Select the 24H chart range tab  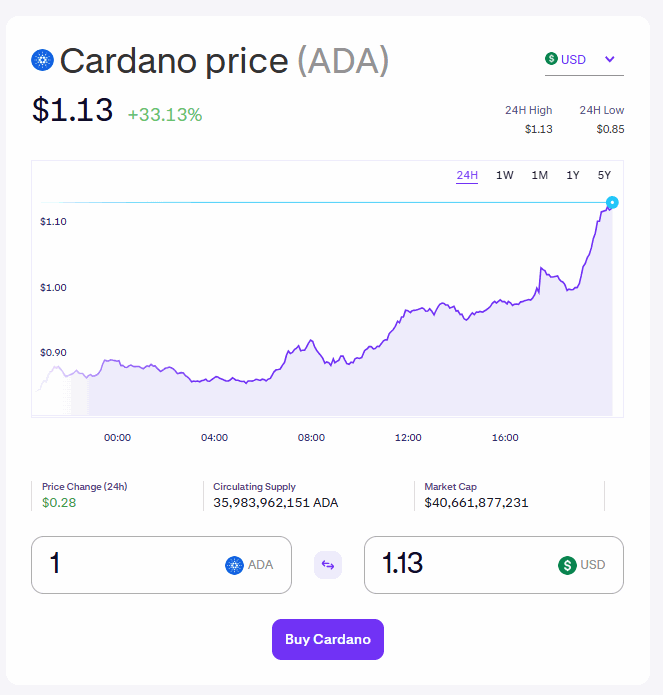(x=467, y=176)
